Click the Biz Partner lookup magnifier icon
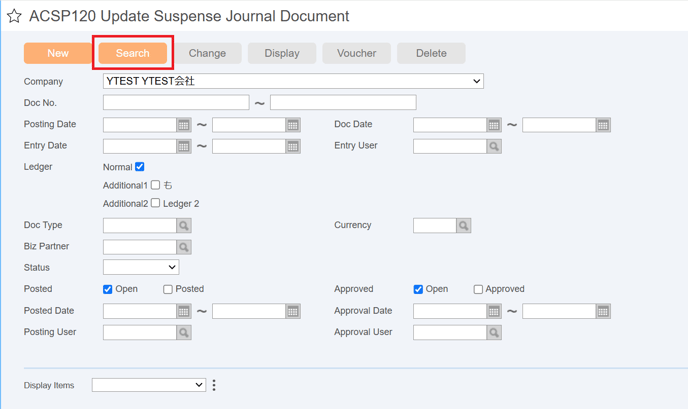 tap(184, 247)
